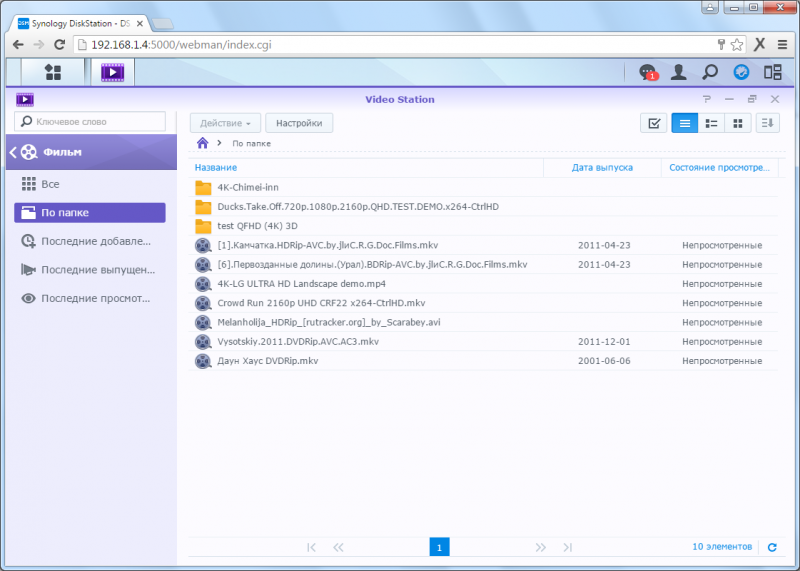Viewport: 800px width, 571px height.
Task: Toggle multi-select checkbox mode button
Action: click(654, 123)
